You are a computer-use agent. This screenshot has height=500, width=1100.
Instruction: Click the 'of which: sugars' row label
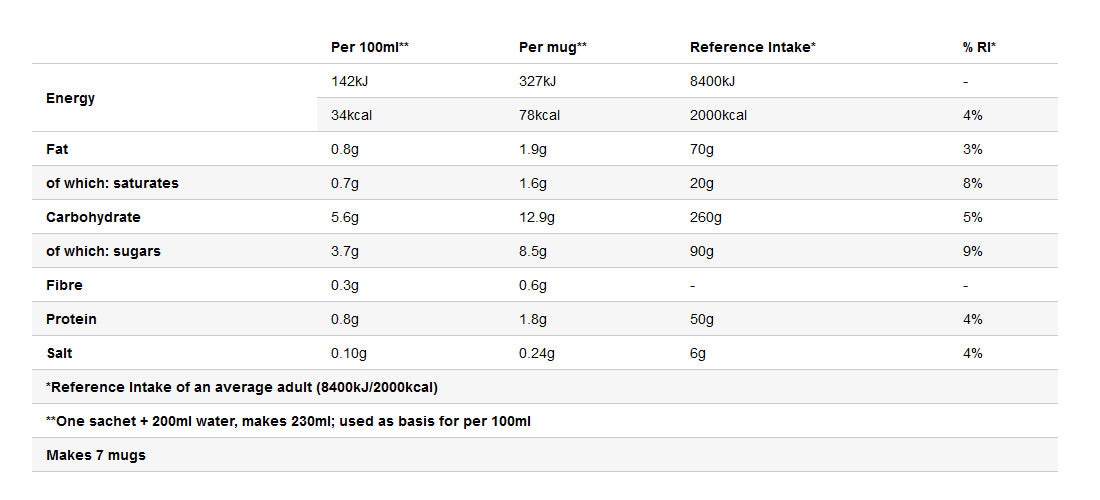[x=103, y=251]
